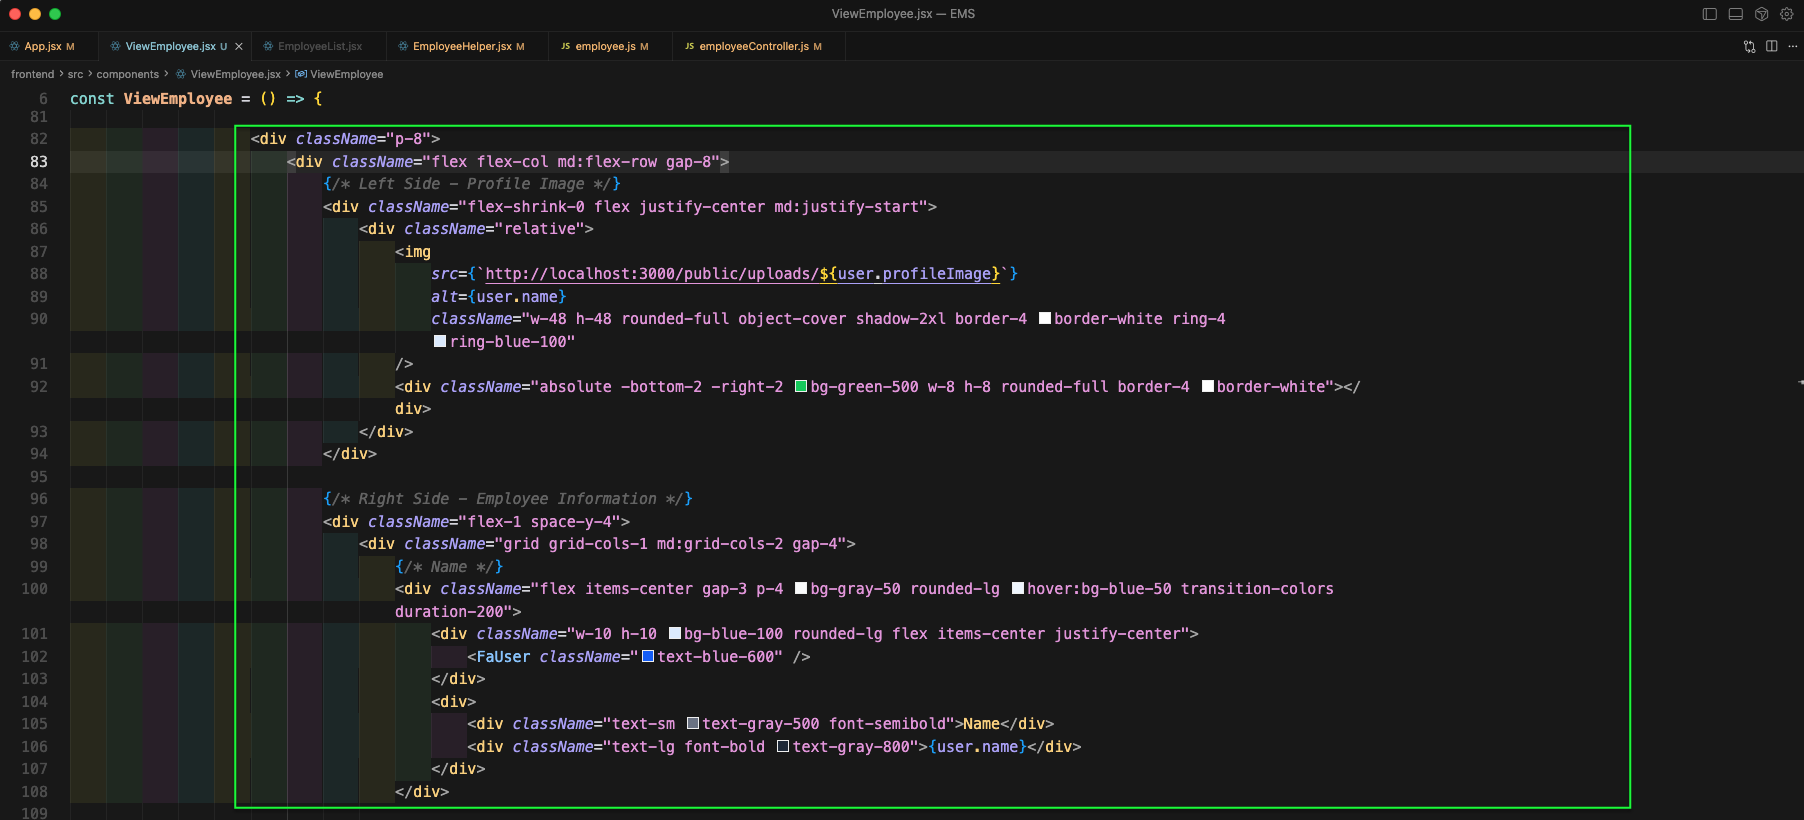
Task: Split the editor to the right
Action: (1772, 46)
